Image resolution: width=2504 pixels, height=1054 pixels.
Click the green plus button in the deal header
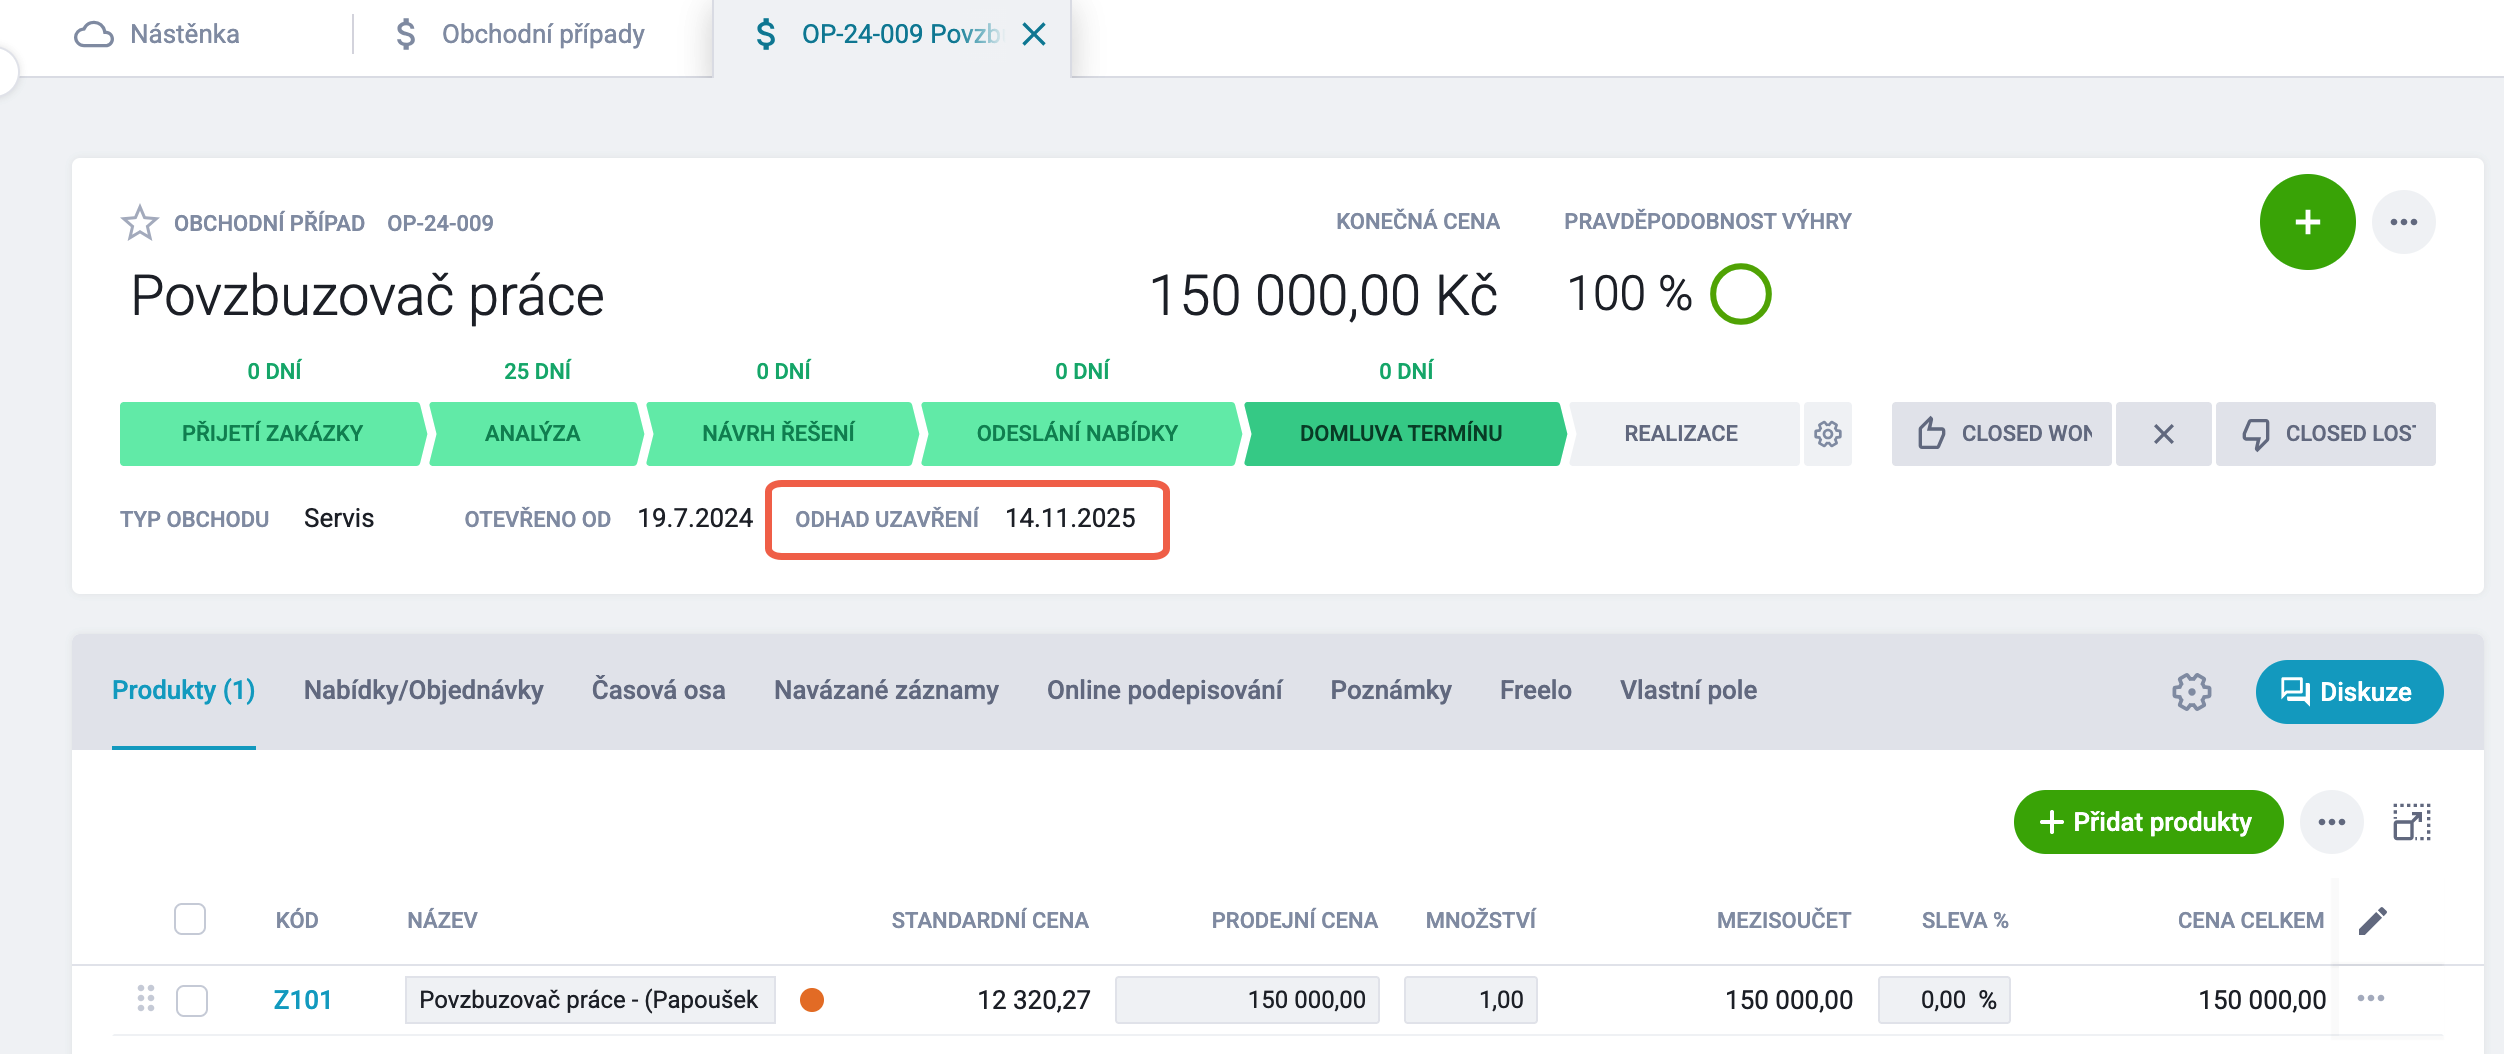click(x=2307, y=222)
